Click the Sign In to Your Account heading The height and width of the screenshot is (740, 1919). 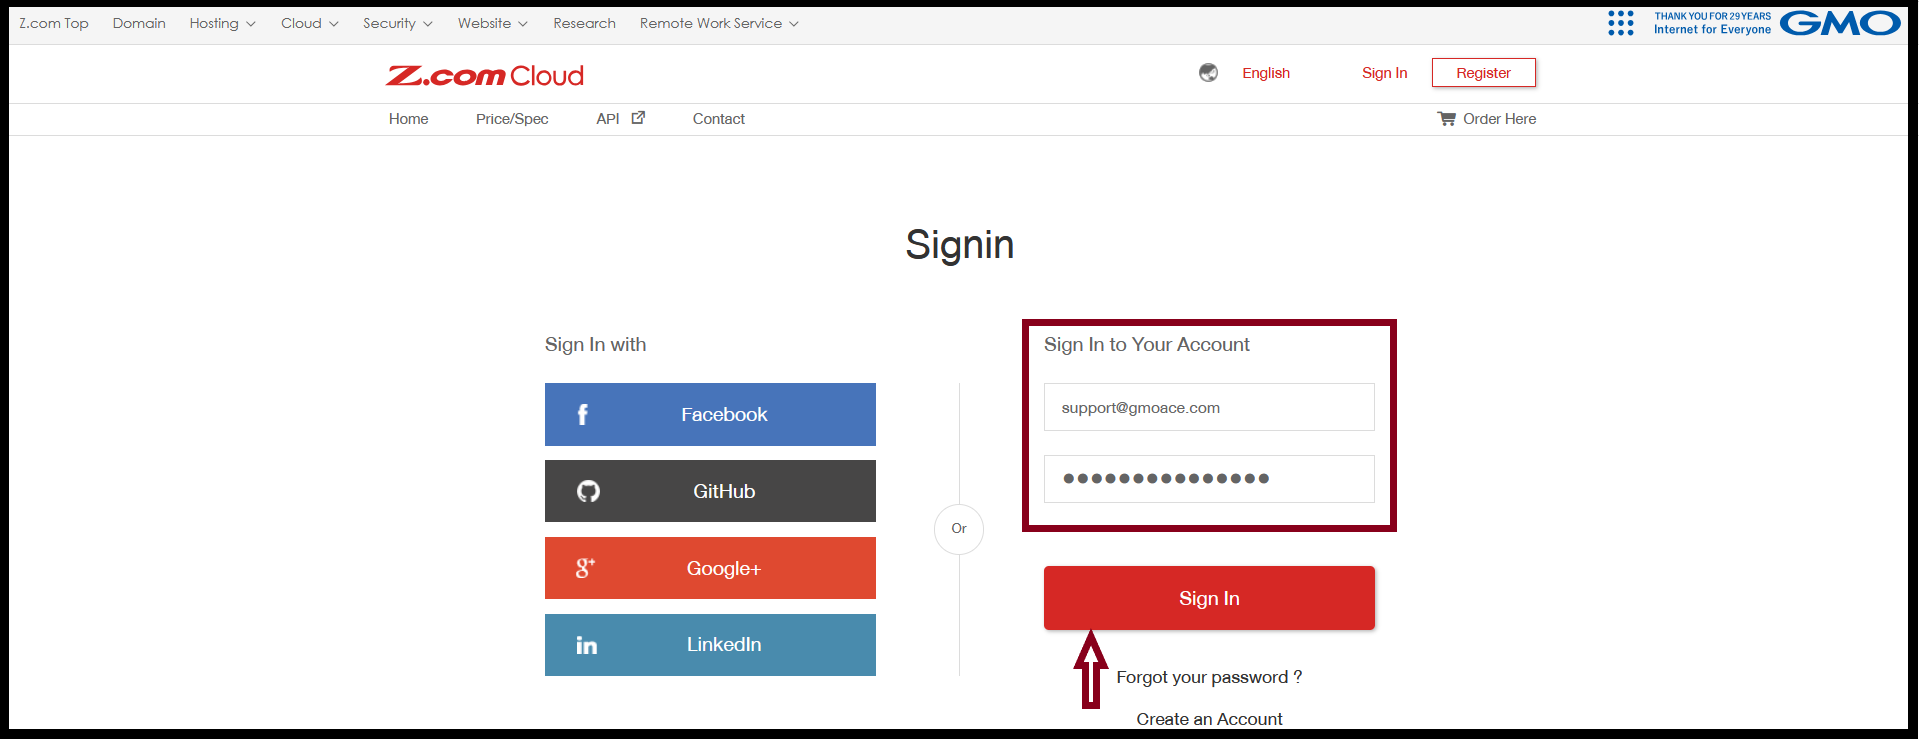1147,345
